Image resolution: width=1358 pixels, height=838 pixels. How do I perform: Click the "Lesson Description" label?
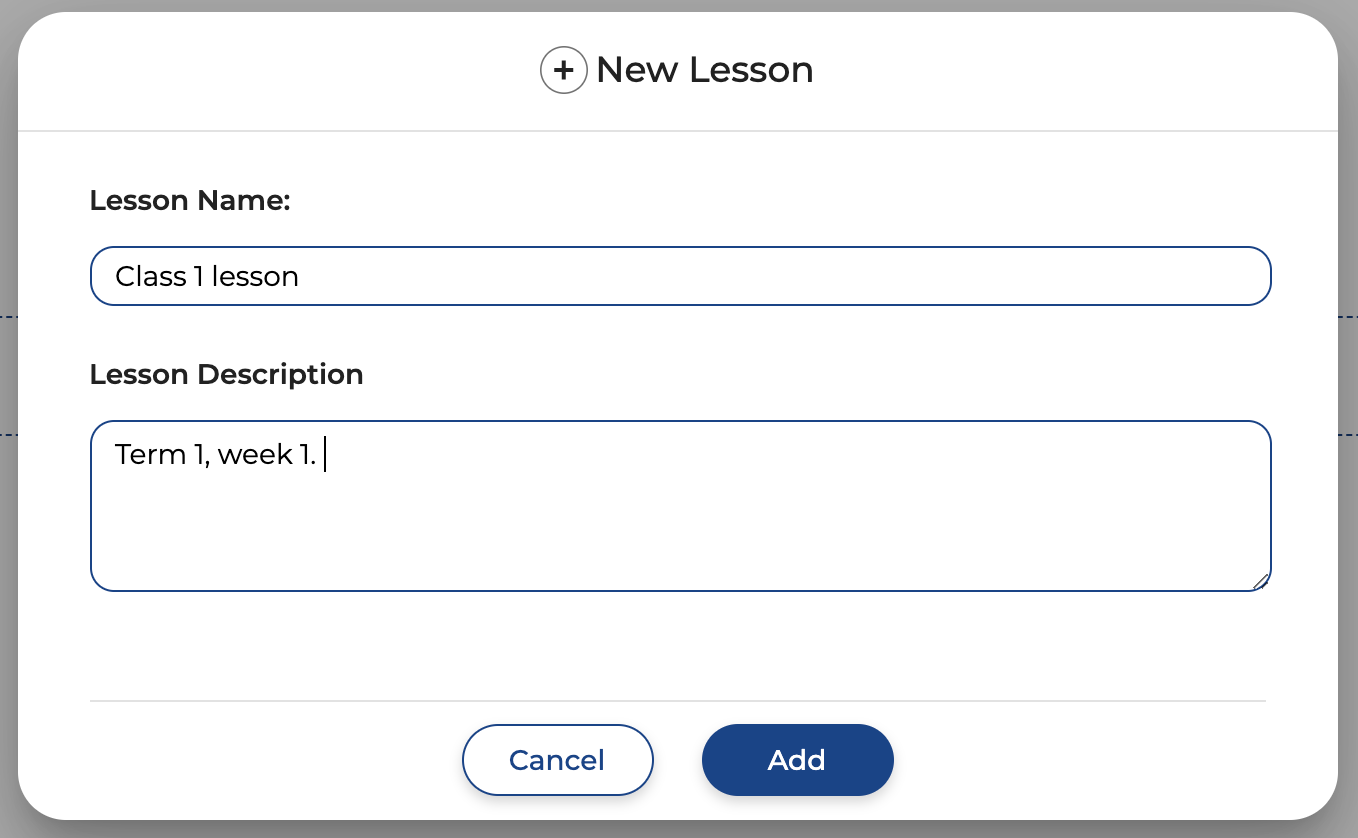click(226, 375)
